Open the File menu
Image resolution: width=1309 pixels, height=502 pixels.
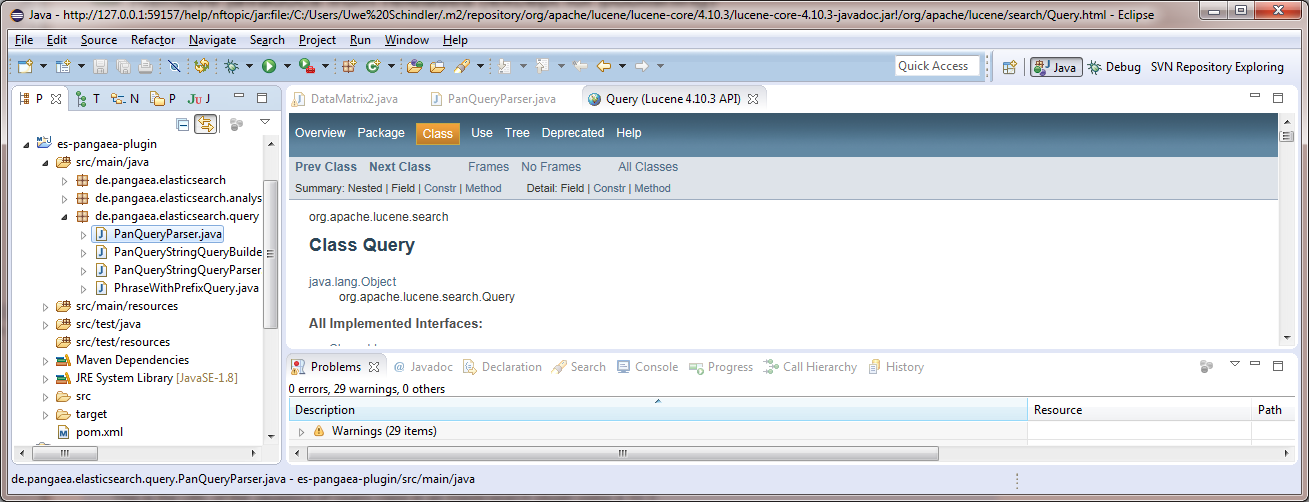[x=24, y=40]
